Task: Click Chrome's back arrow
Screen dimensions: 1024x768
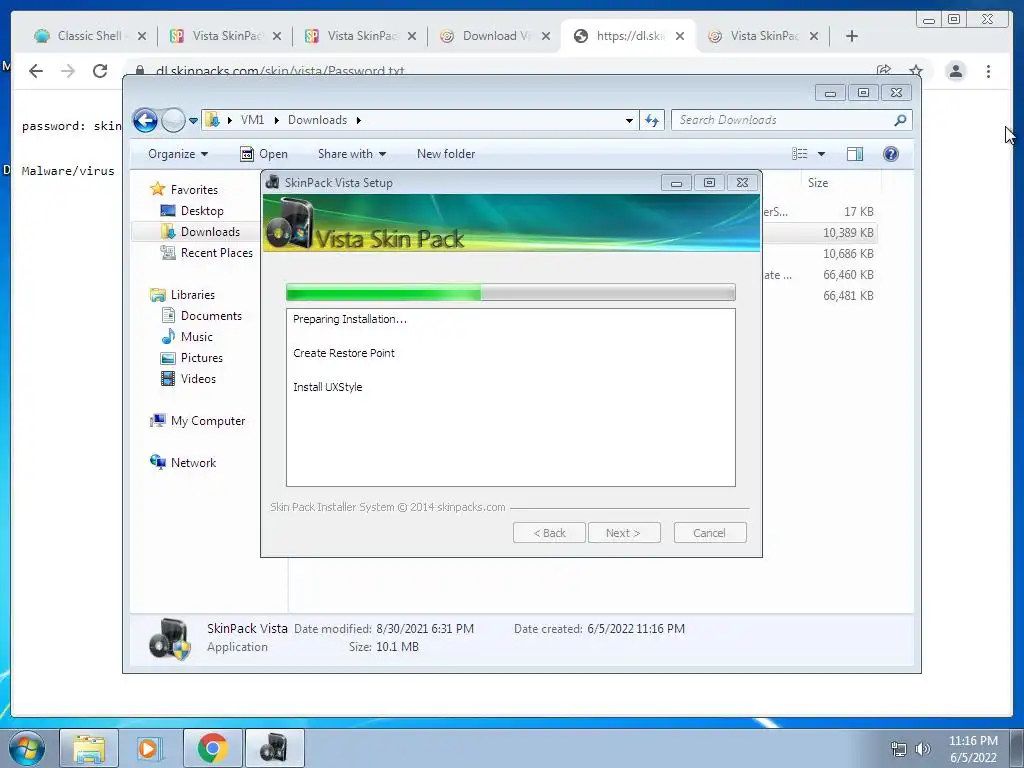Action: (36, 71)
